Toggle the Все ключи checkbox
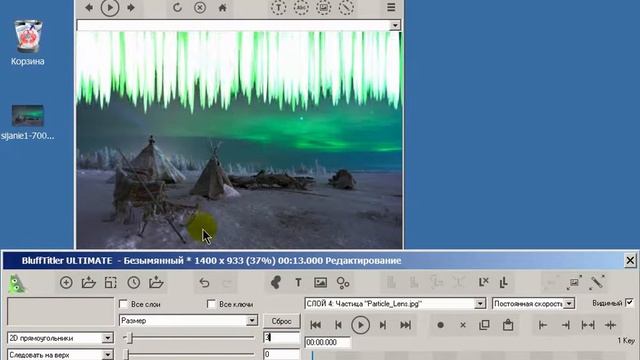640x360 pixels. 211,304
